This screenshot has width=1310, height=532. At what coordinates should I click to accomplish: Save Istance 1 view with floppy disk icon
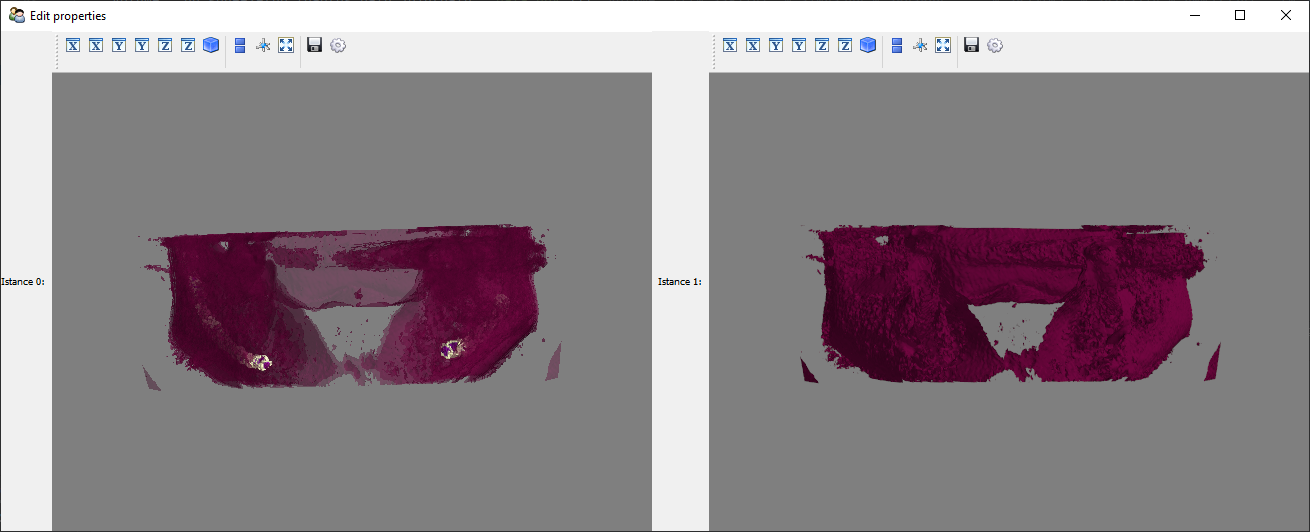971,45
